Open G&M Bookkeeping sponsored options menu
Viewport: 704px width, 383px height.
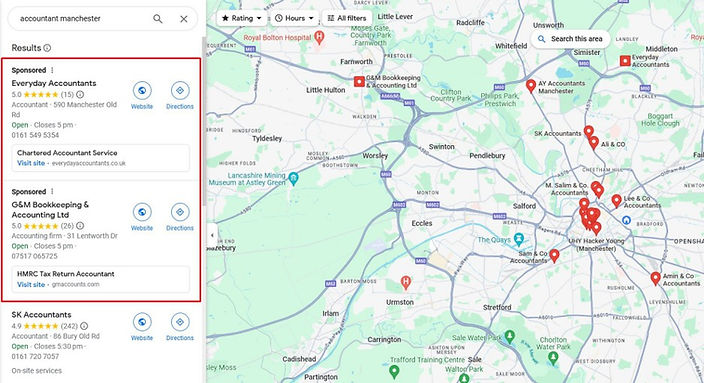click(x=52, y=191)
